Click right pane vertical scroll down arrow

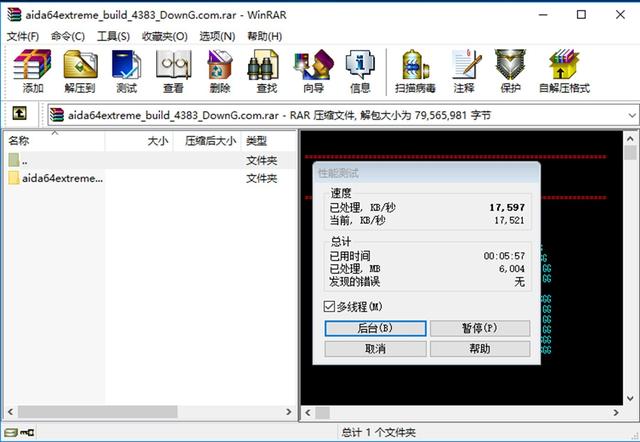(x=631, y=398)
